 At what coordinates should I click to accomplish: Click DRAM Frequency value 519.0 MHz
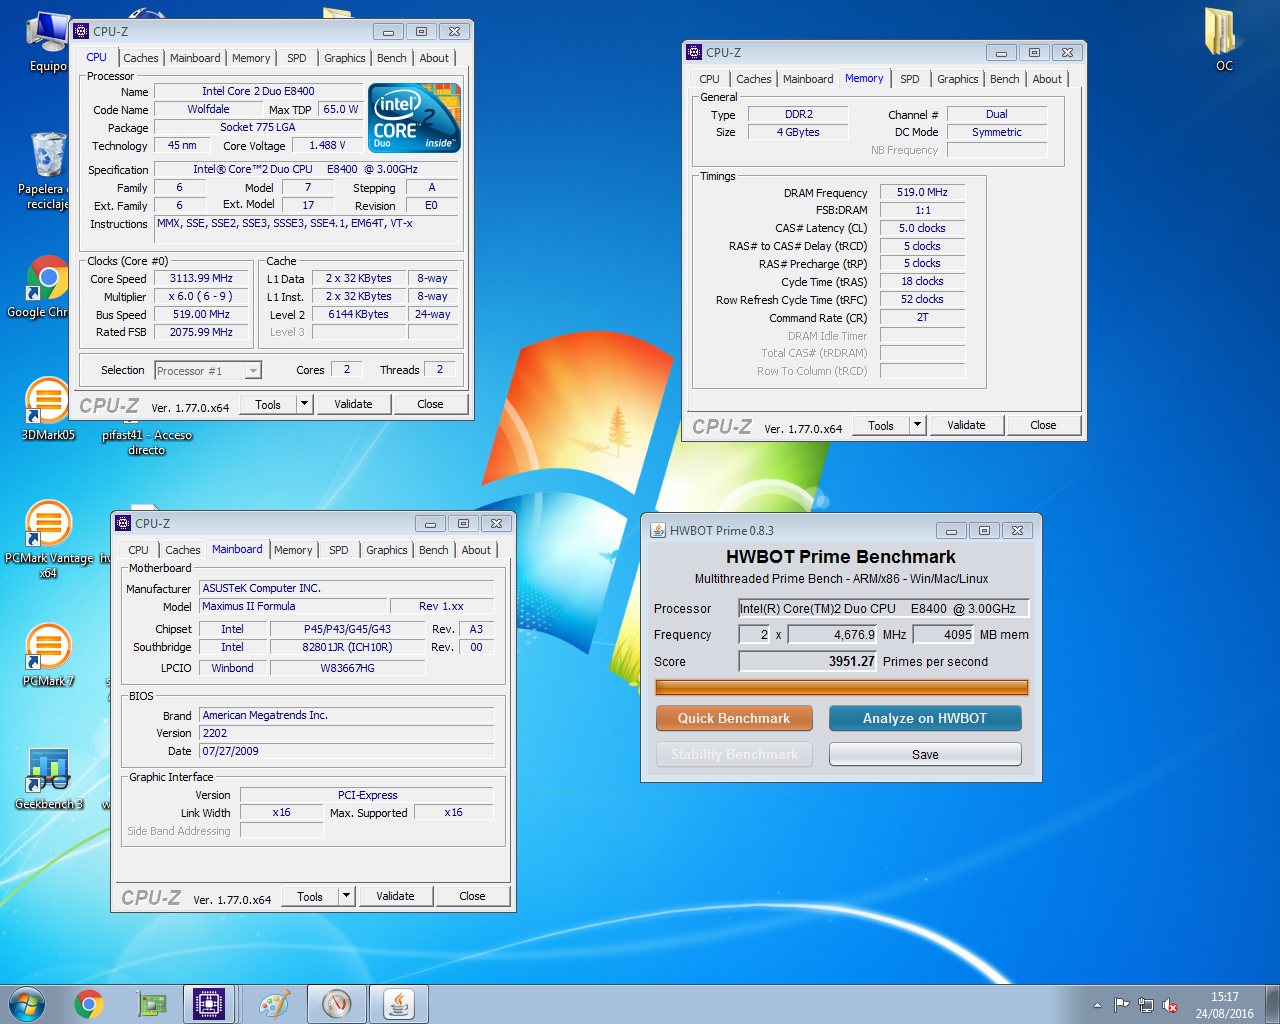tap(922, 192)
